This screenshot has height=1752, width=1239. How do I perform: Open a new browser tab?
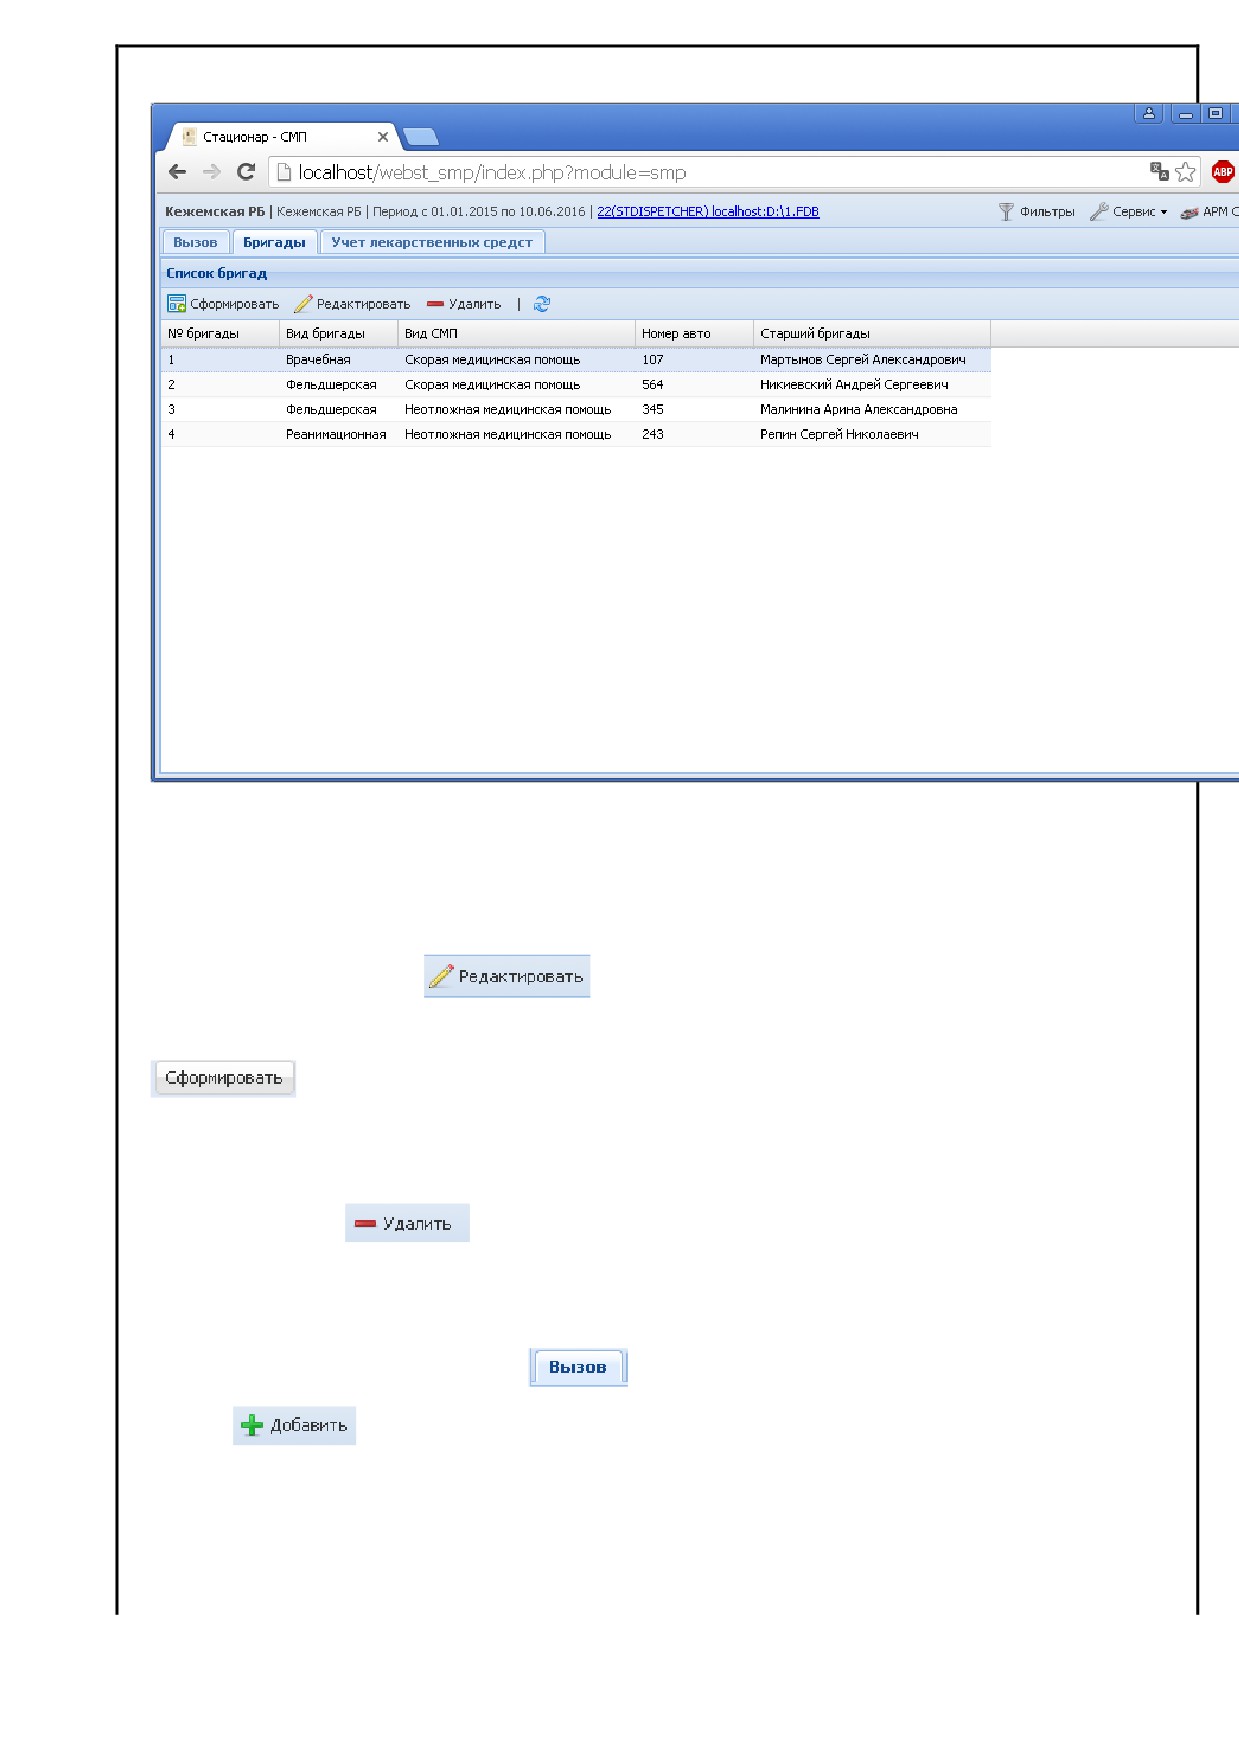(420, 137)
